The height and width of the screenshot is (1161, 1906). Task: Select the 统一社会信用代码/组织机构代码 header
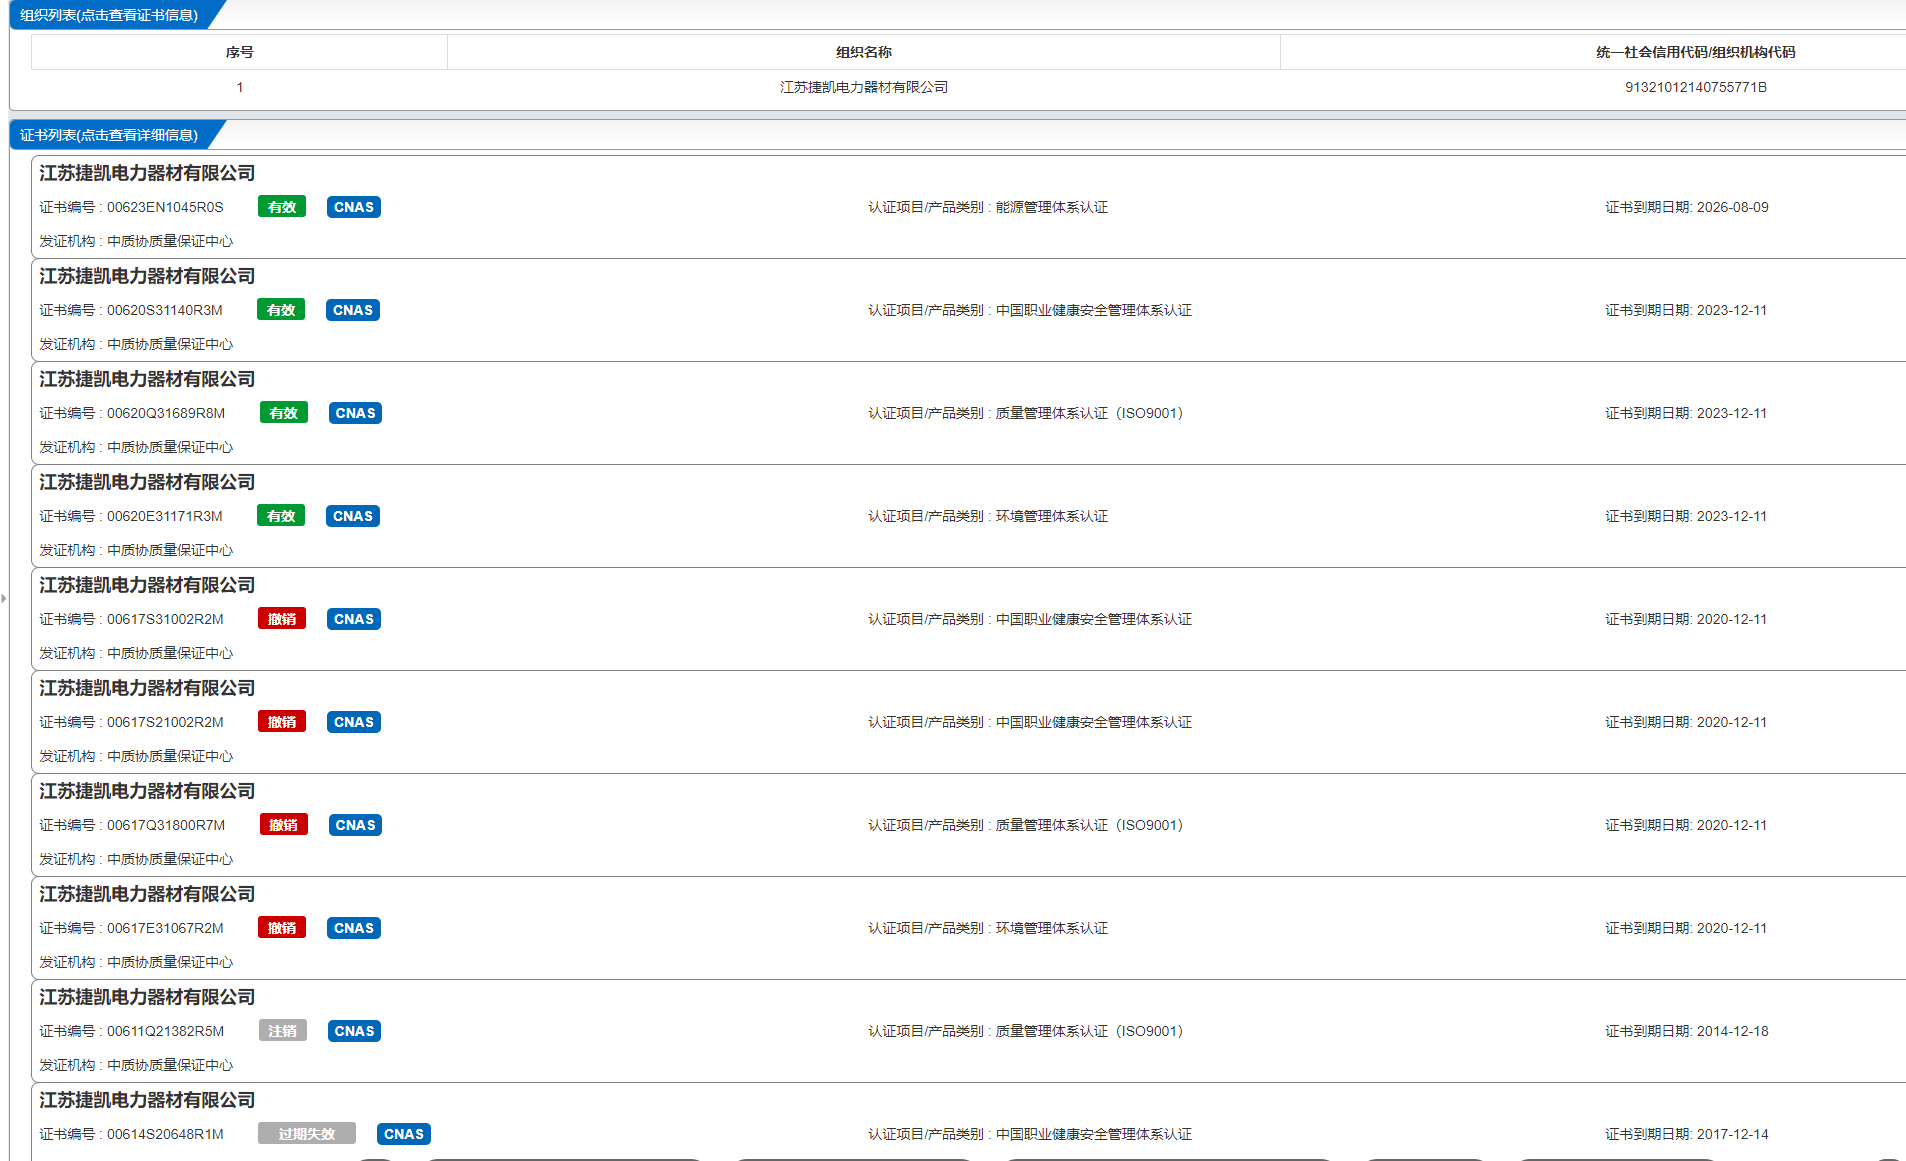[x=1695, y=52]
